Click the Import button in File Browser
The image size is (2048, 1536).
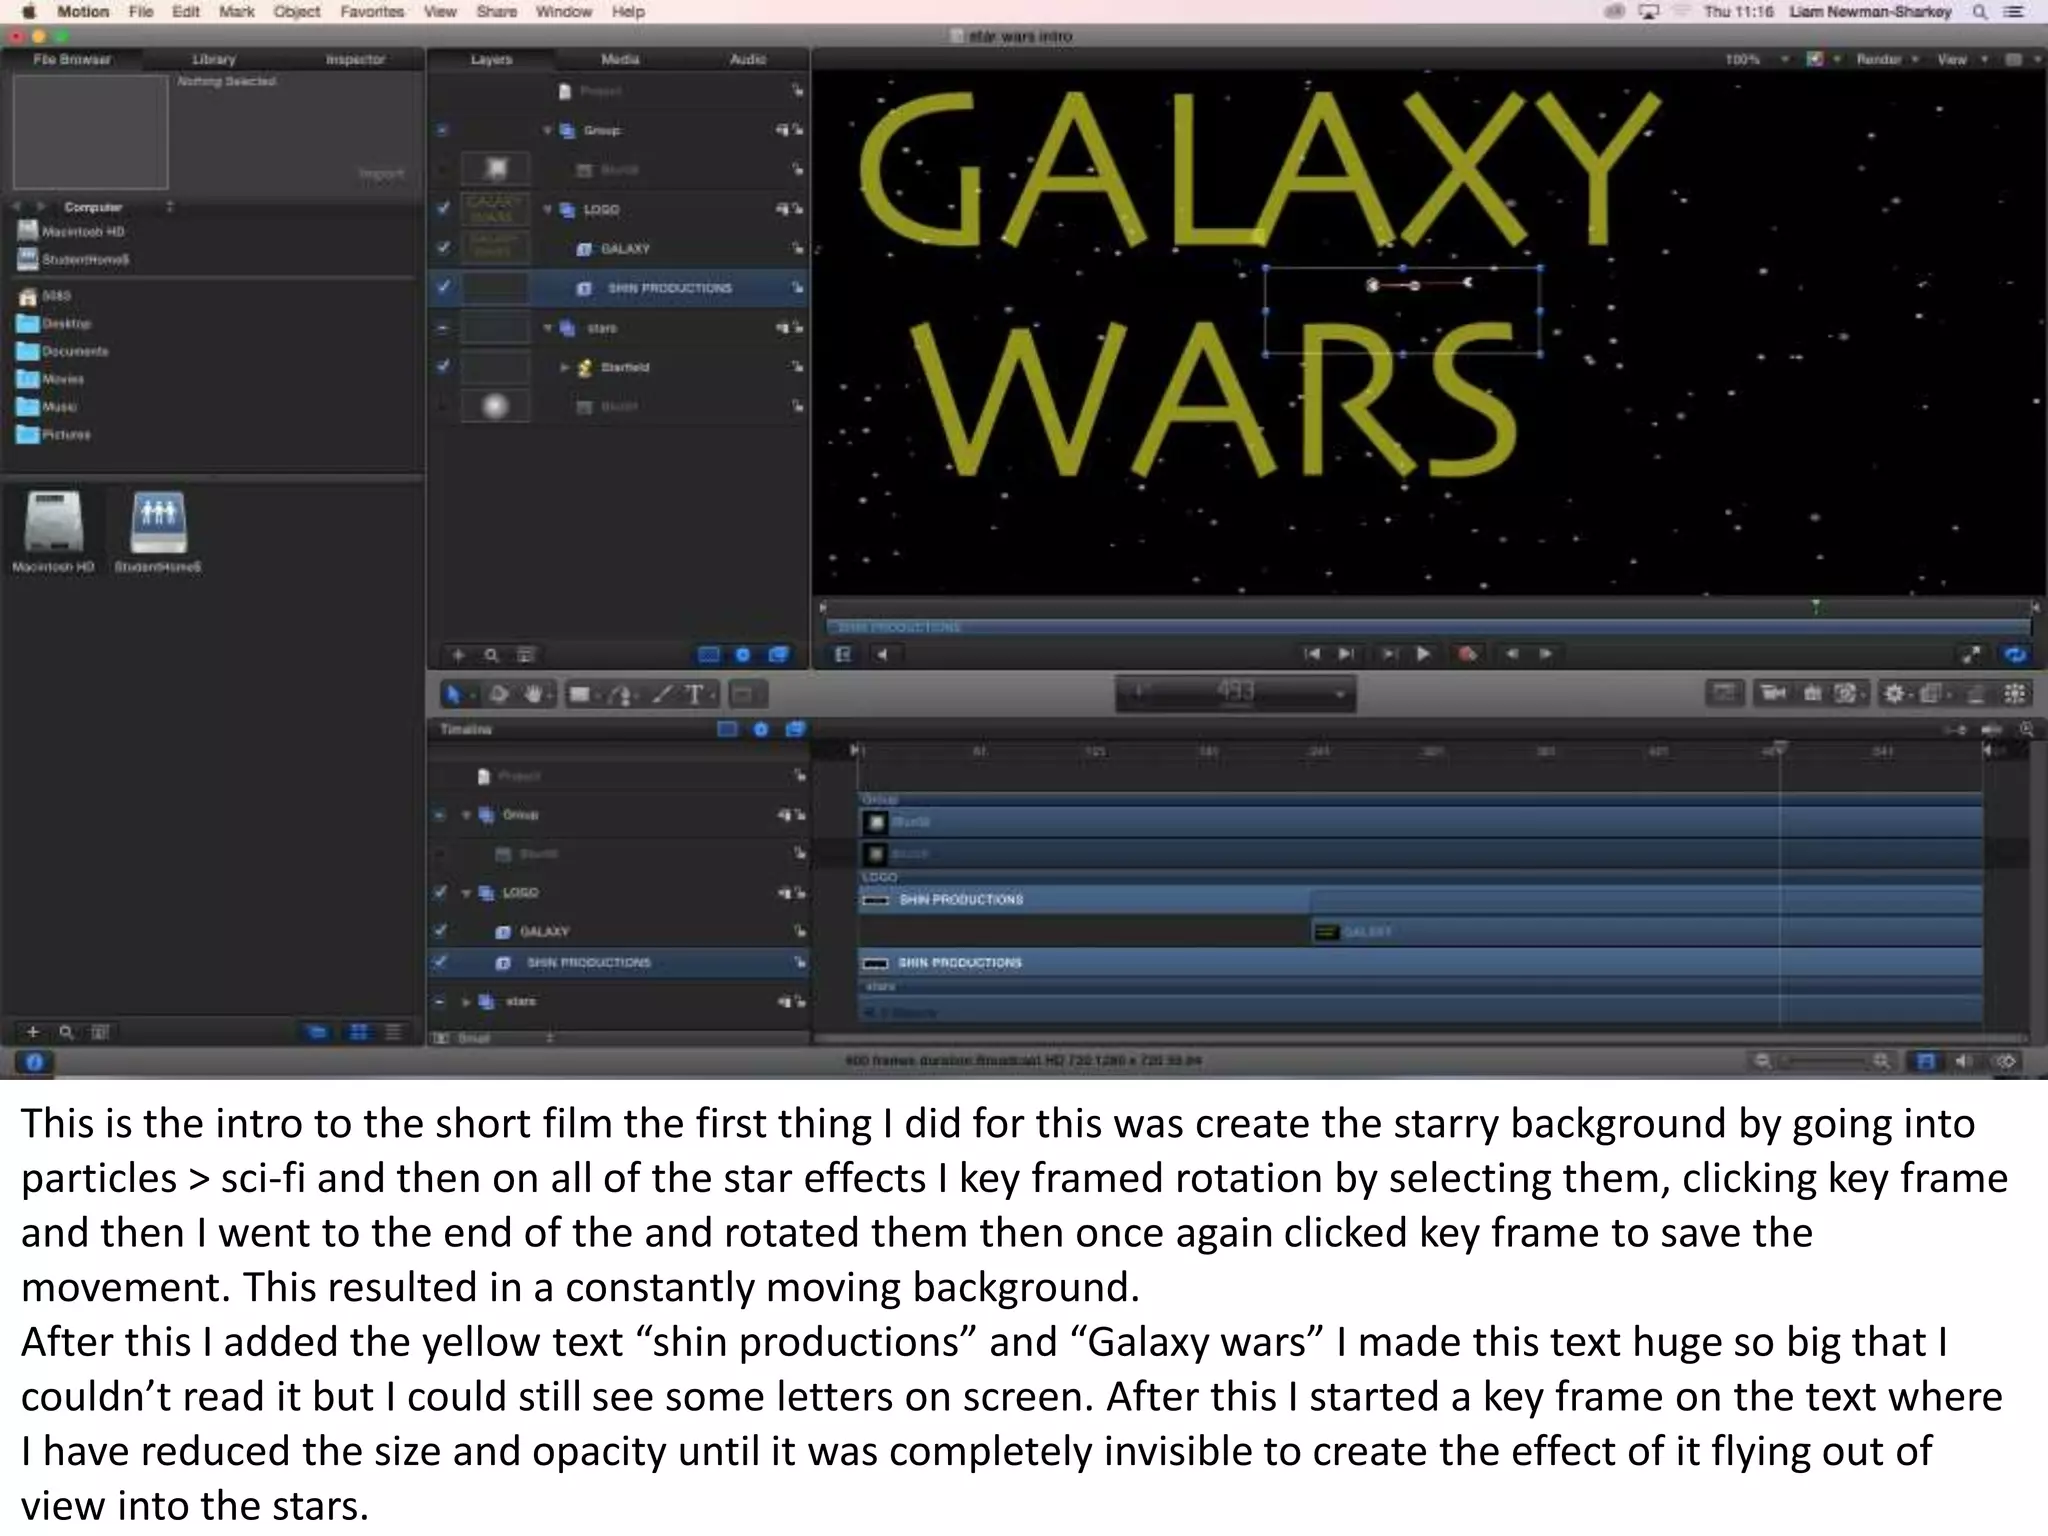click(381, 173)
